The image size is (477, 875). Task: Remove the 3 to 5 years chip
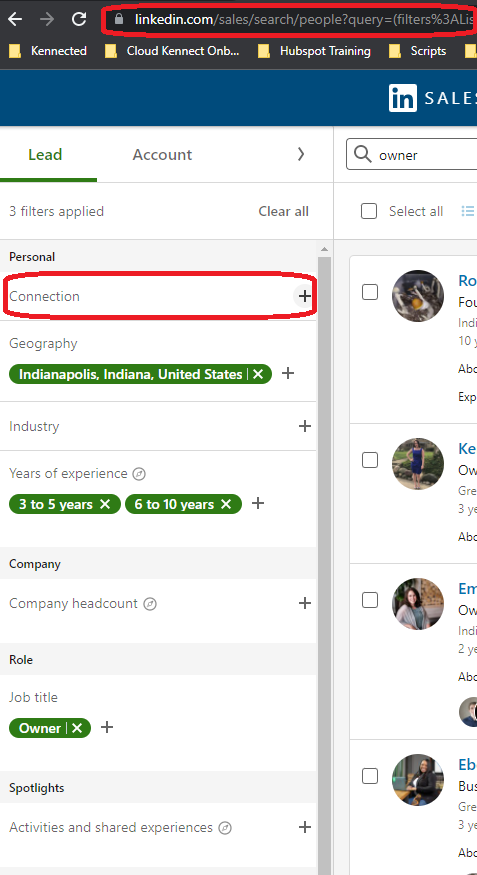pos(105,504)
